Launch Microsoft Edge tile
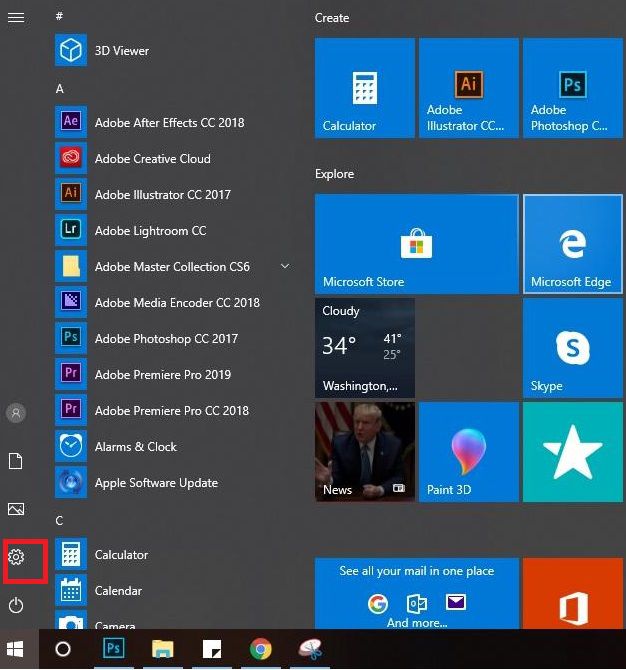 [x=573, y=244]
